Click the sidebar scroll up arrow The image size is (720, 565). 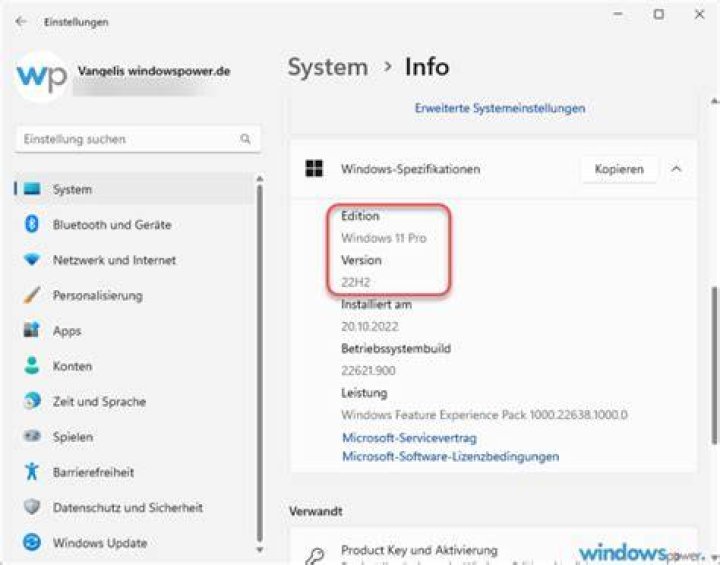pos(259,178)
